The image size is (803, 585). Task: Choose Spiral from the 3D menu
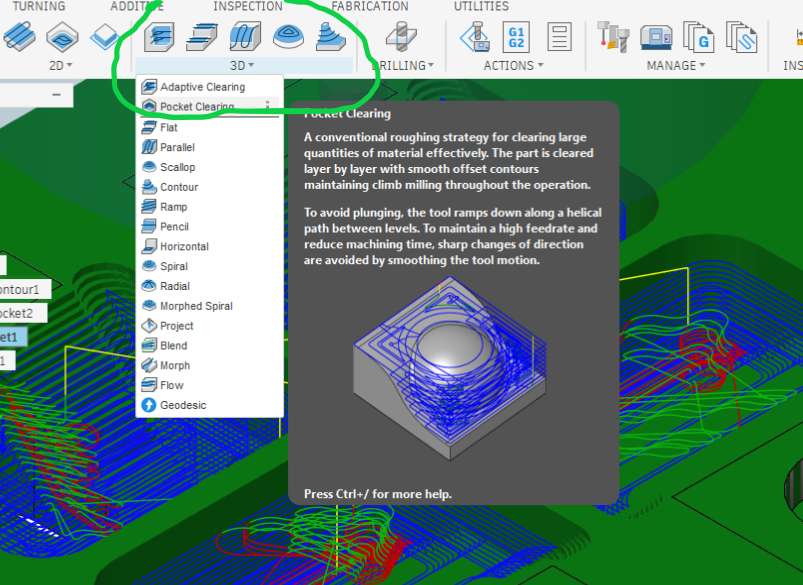click(209, 266)
